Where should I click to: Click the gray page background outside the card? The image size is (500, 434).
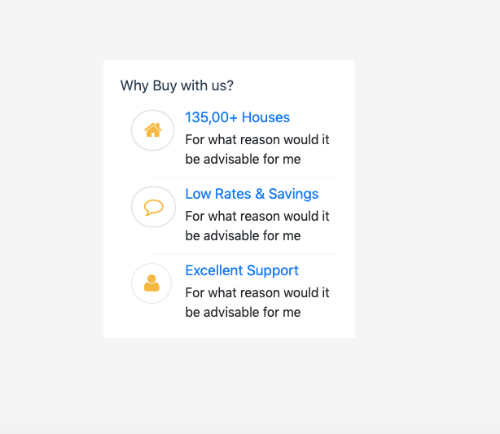coord(427,200)
